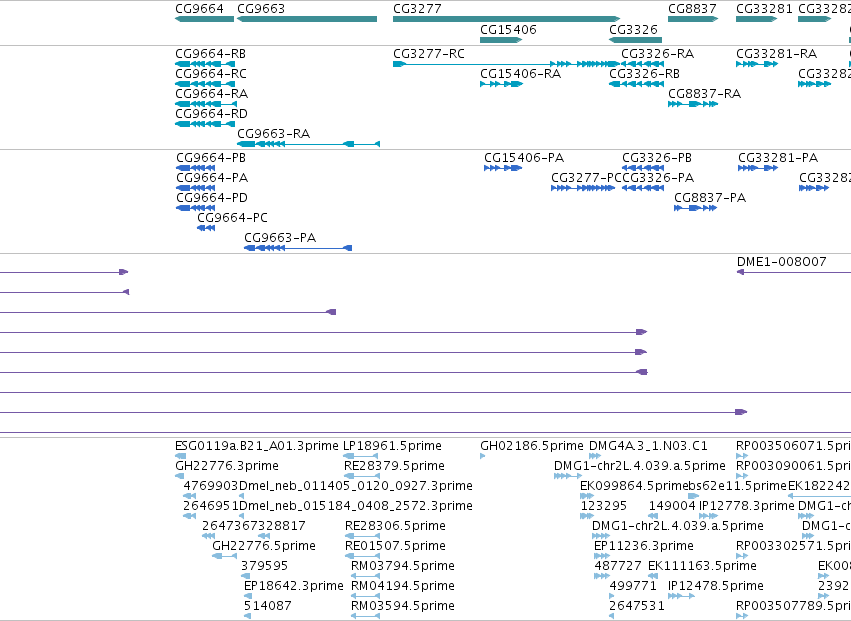Viewport: 851px width, 621px height.
Task: Open EST RM03594.5prime
Action: (x=403, y=606)
